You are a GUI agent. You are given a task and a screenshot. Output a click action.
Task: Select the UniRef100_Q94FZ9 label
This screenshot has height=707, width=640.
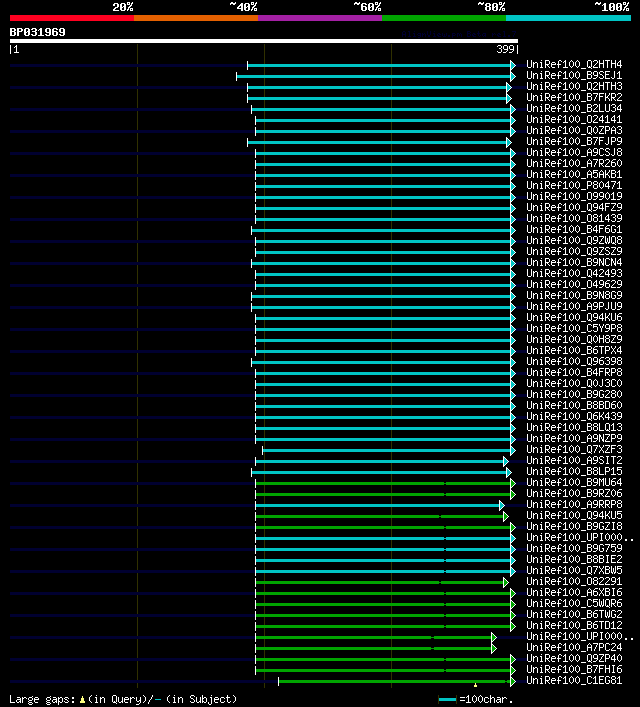pyautogui.click(x=574, y=207)
